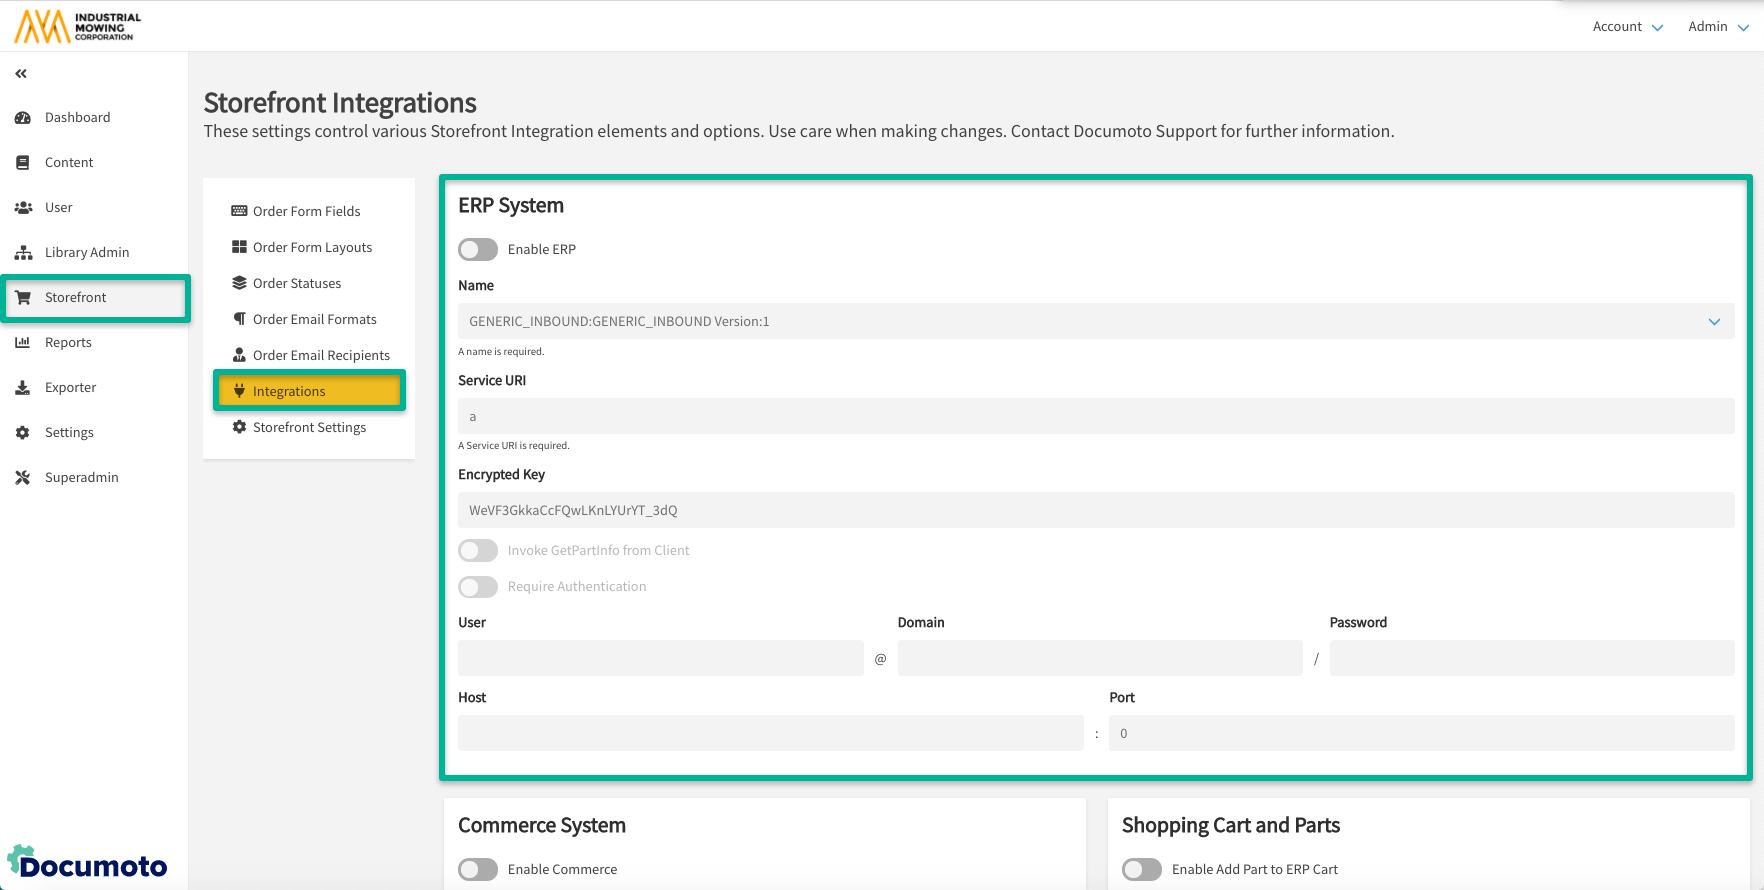The width and height of the screenshot is (1764, 890).
Task: Click the Reports bar chart icon
Action: (23, 343)
